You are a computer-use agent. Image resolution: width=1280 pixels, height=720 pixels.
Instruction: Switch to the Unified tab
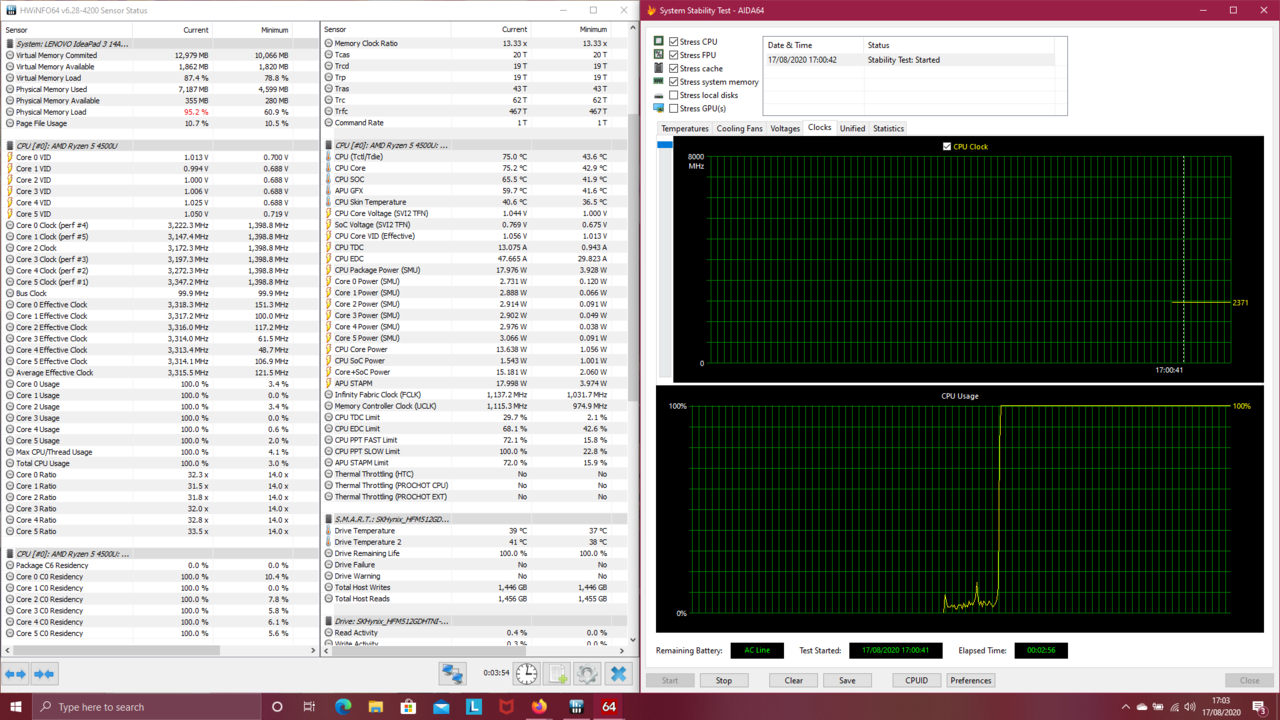click(x=852, y=128)
